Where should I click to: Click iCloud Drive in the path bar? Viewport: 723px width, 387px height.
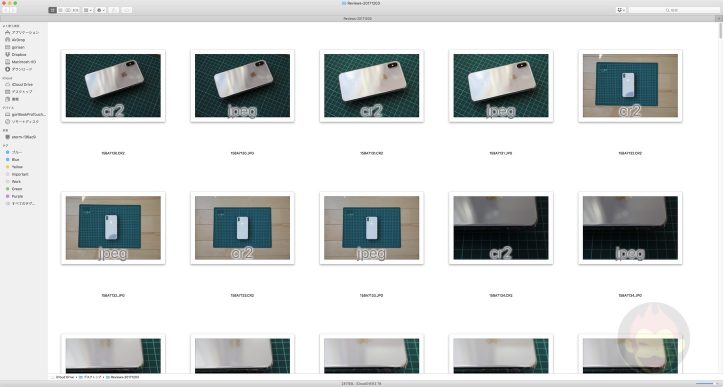pyautogui.click(x=64, y=377)
